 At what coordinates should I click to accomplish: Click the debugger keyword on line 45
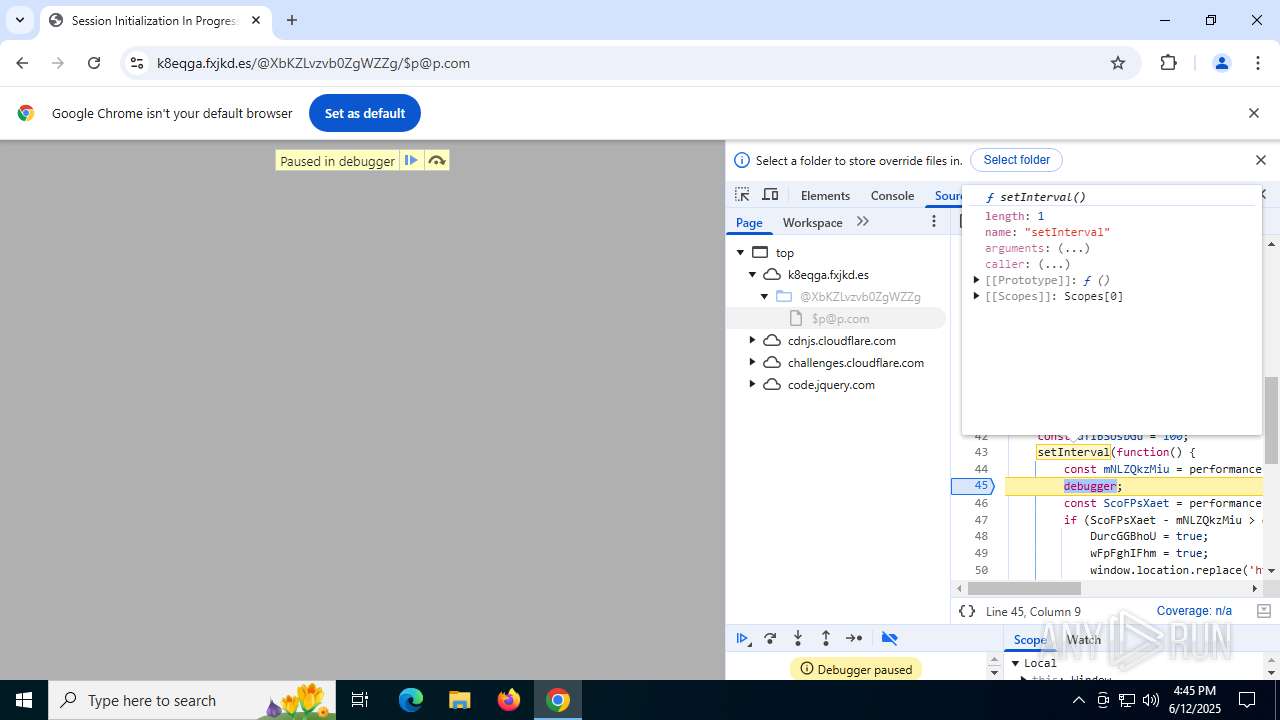(1090, 486)
